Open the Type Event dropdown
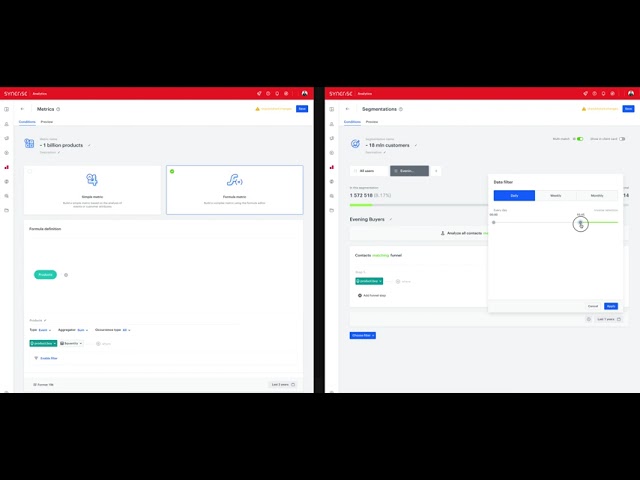This screenshot has height=480, width=640. click(44, 330)
